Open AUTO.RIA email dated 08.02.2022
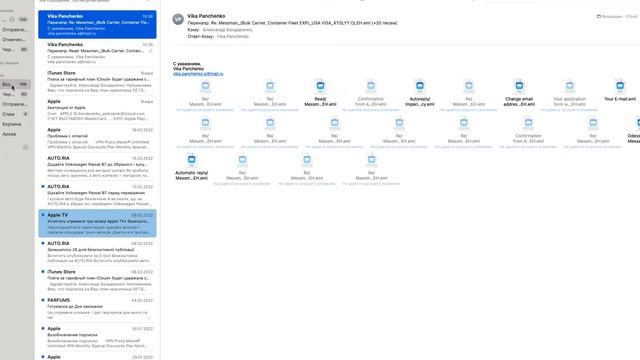640x360 pixels. point(97,252)
